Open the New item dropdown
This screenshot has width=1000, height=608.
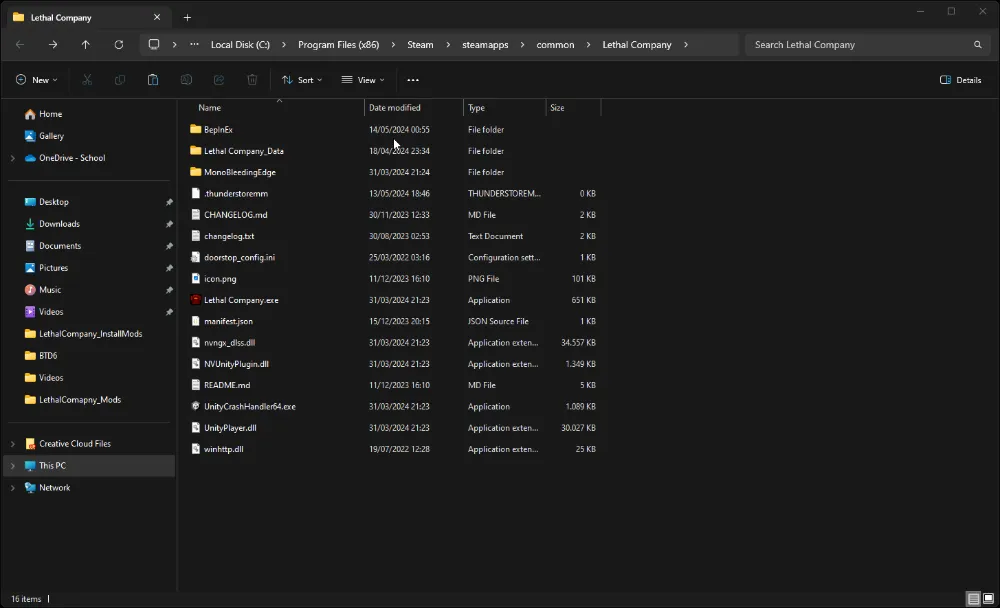point(37,80)
